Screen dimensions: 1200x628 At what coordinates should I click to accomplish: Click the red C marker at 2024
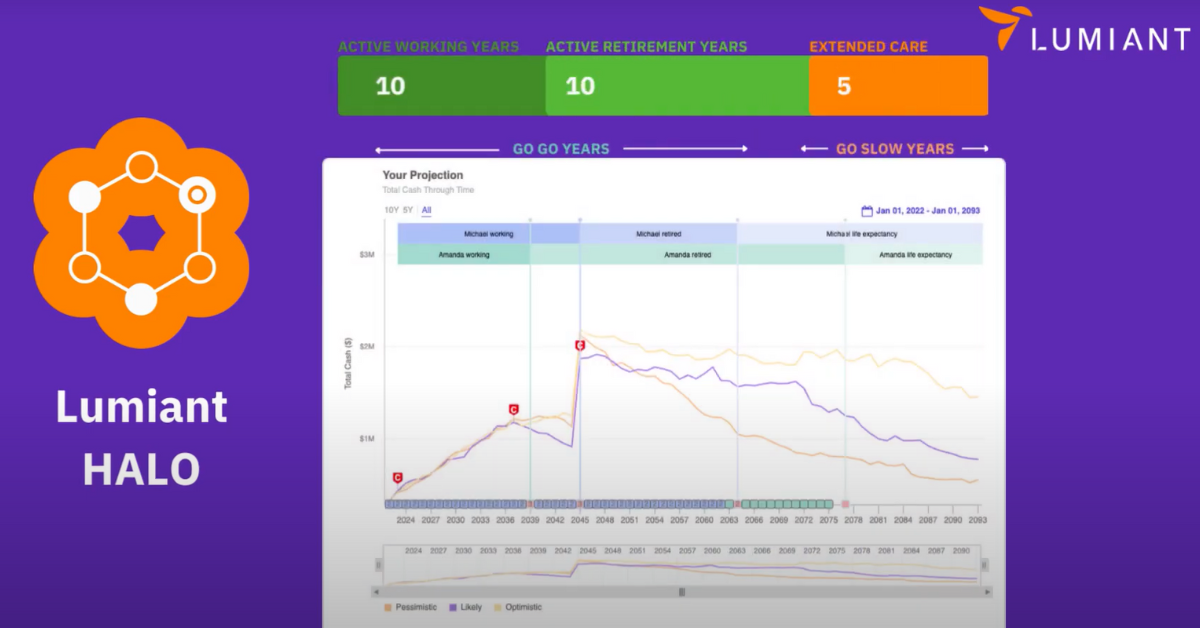coord(396,477)
